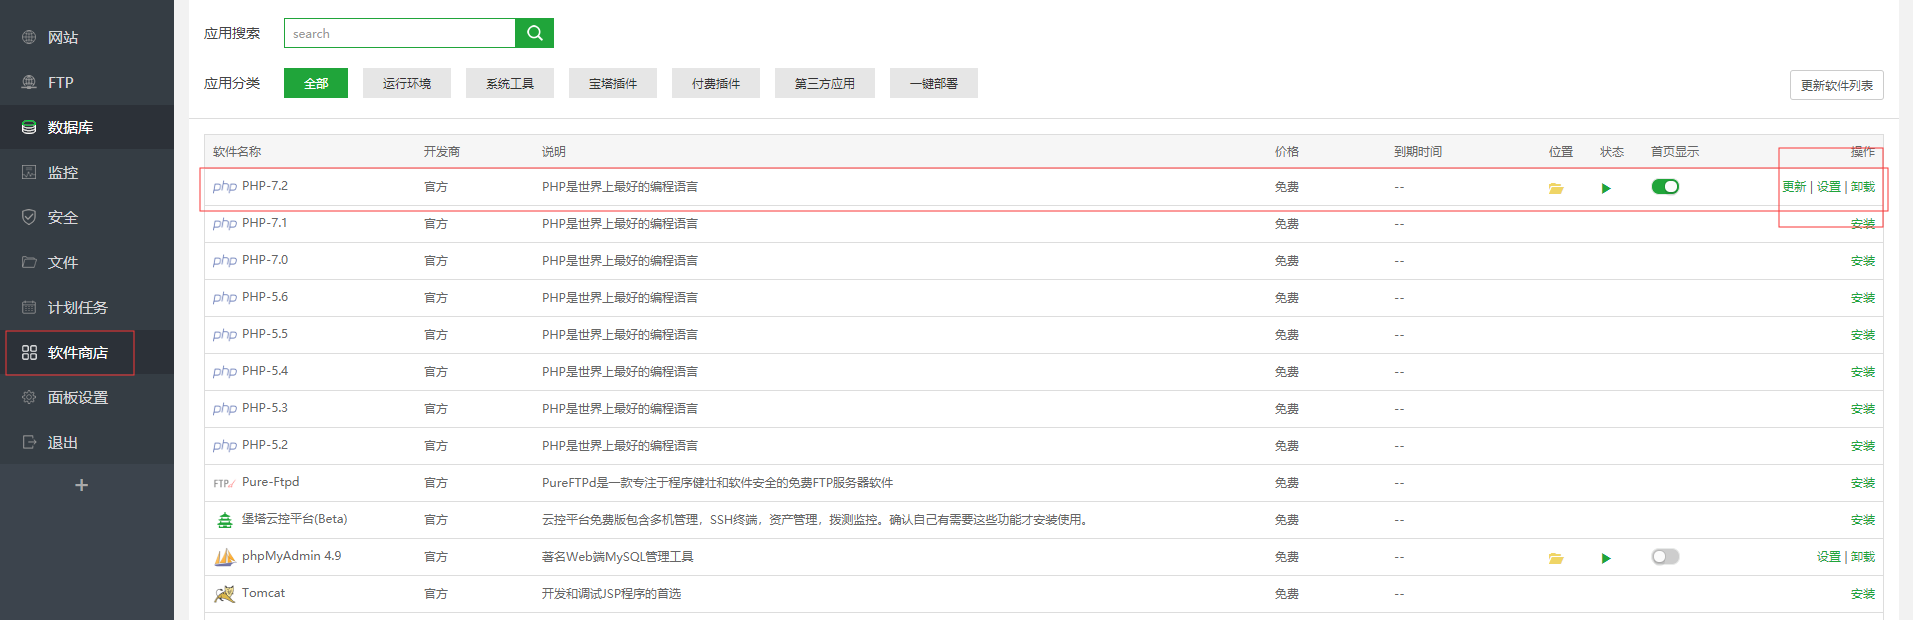Viewport: 1913px width, 620px height.
Task: Click 安装 link for PHP-5.2
Action: tap(1863, 446)
